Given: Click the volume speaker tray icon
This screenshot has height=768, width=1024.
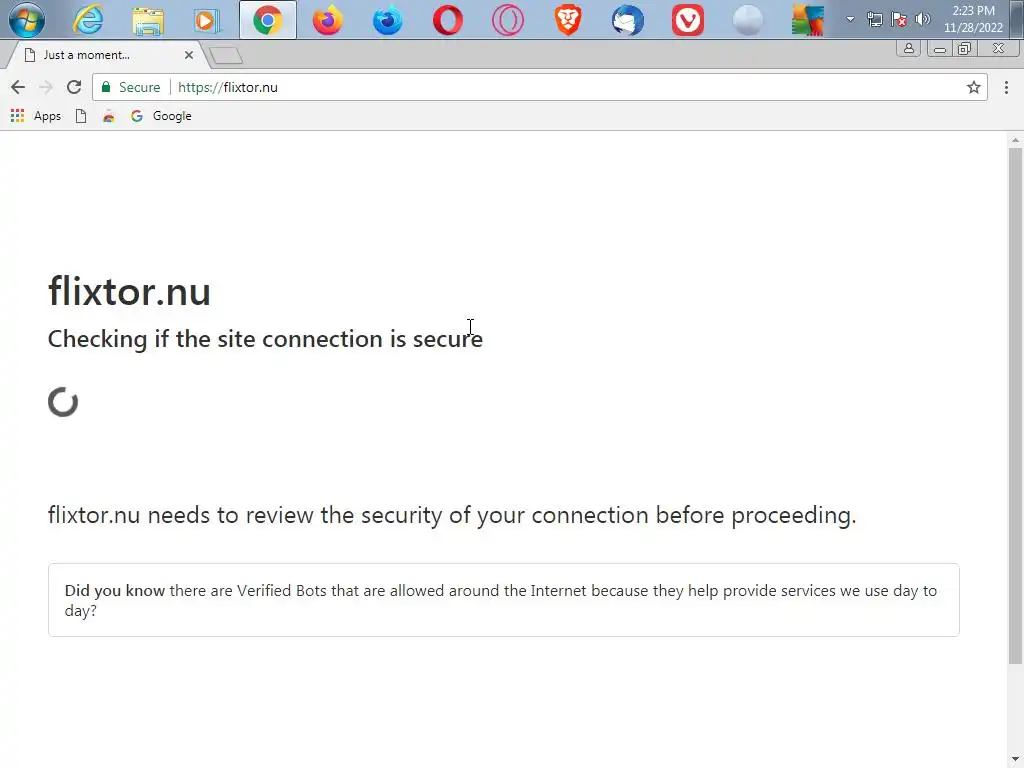Looking at the screenshot, I should [x=923, y=19].
